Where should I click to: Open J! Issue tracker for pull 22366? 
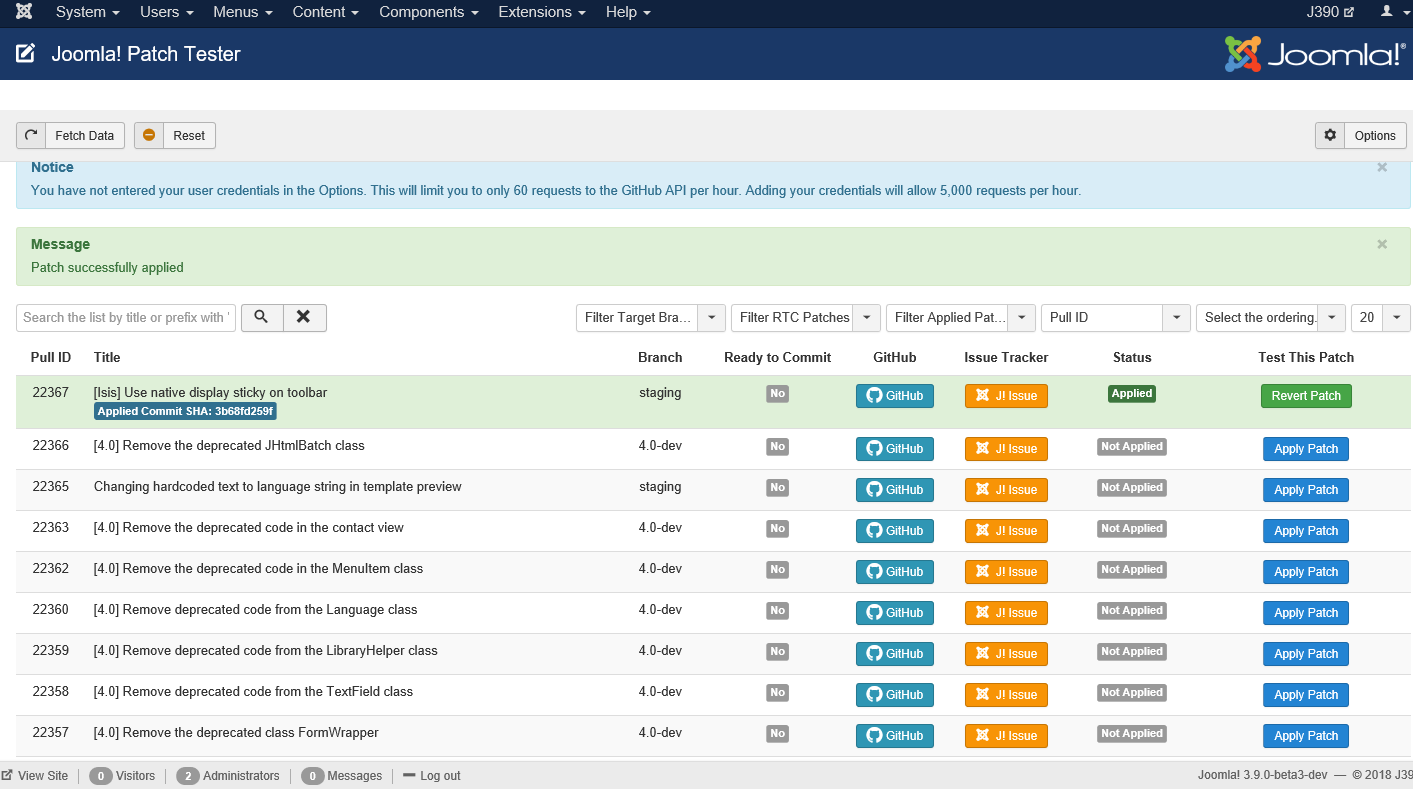(1006, 449)
